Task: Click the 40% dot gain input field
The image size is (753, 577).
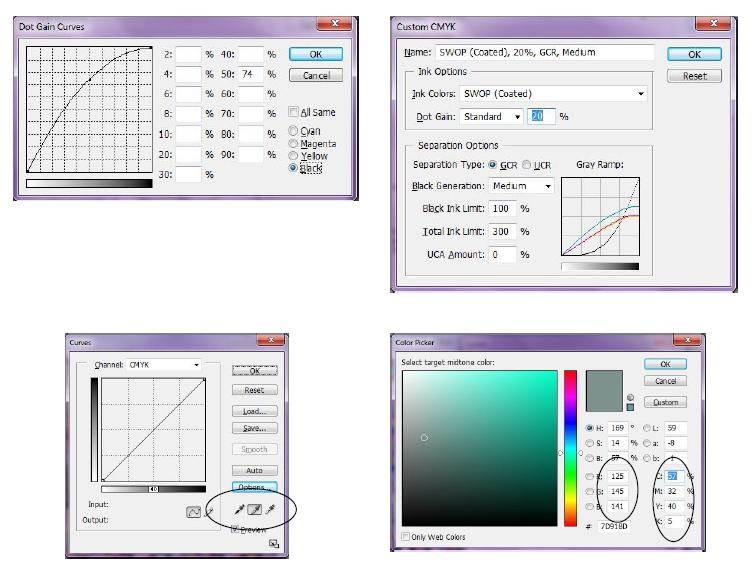Action: click(x=251, y=54)
